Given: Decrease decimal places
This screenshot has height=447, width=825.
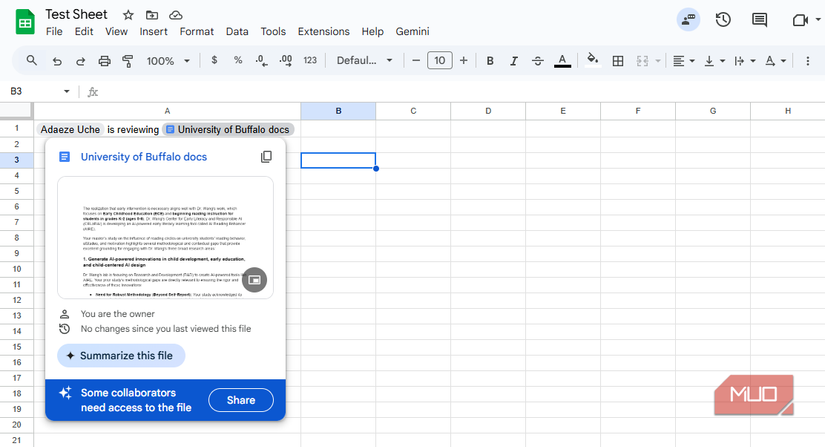Looking at the screenshot, I should (261, 60).
